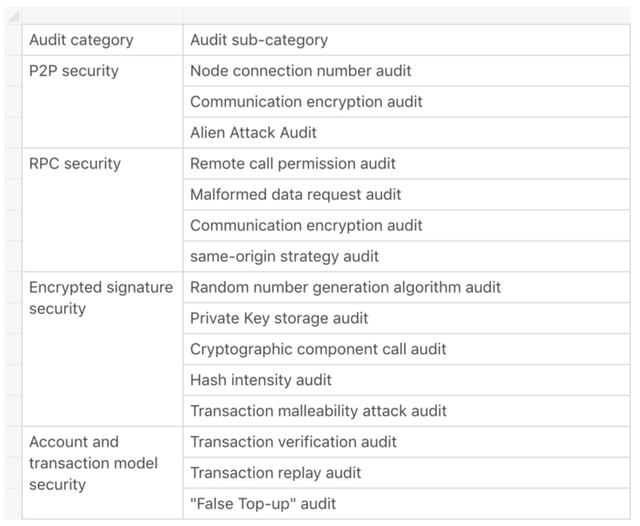Click the "Transaction malleability attack audit" cell
Viewport: 640px width, 526px height.
(407, 411)
